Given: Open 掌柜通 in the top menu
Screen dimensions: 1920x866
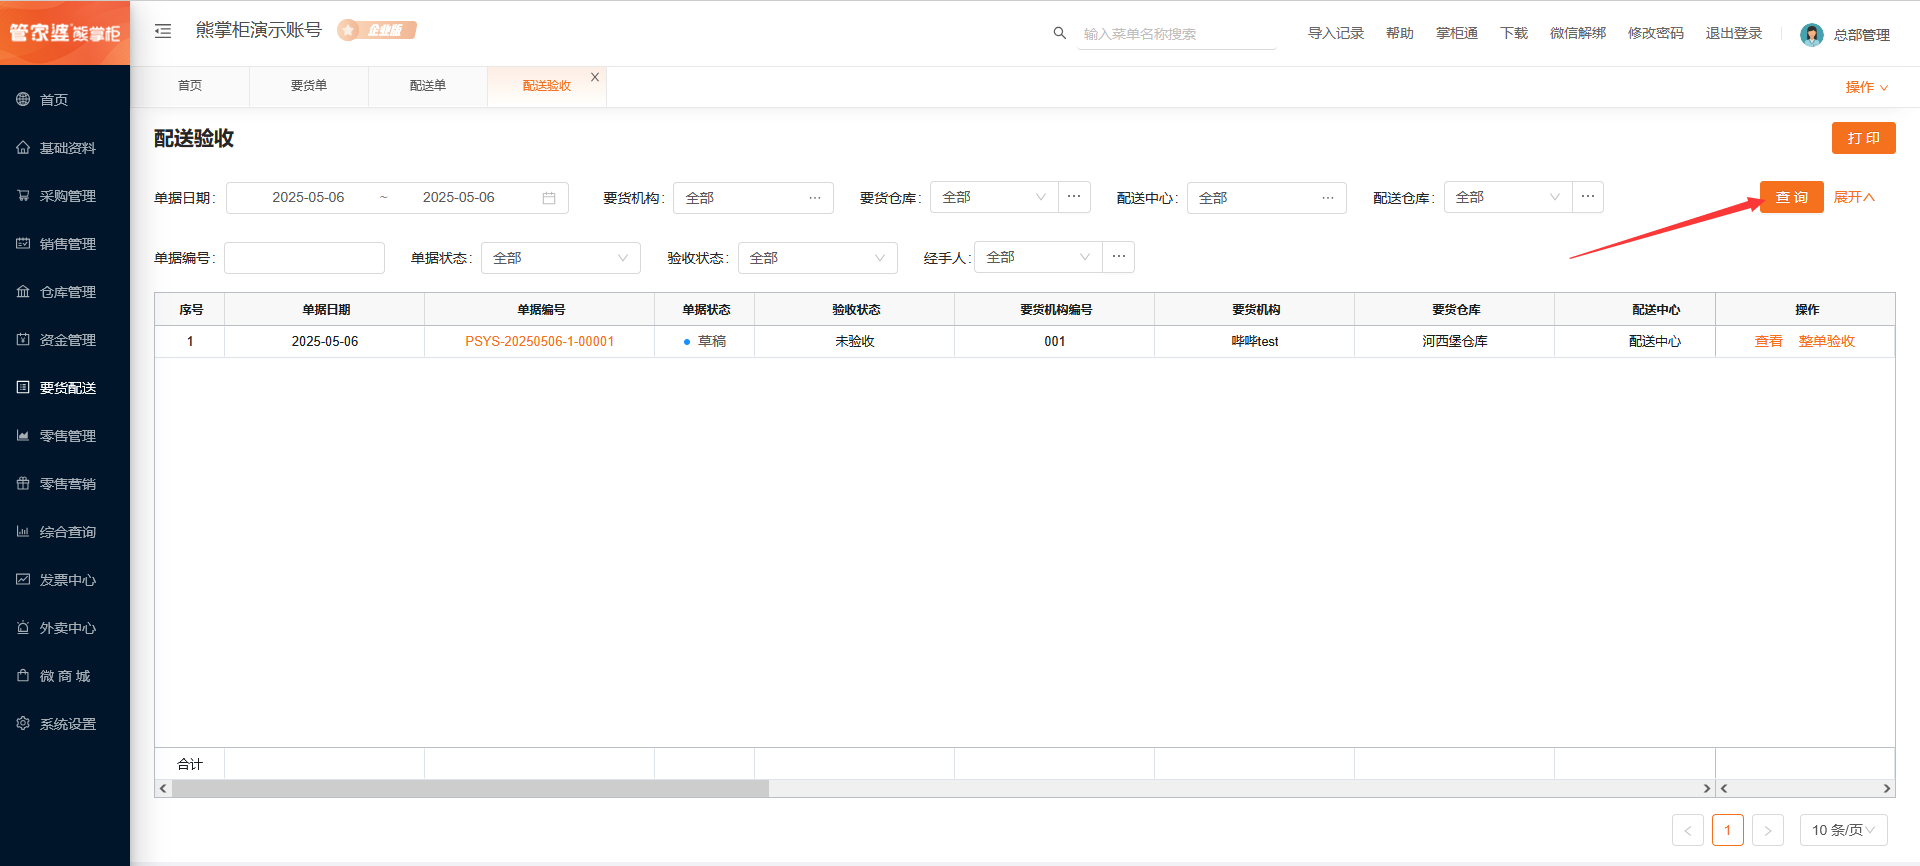Looking at the screenshot, I should tap(1457, 33).
